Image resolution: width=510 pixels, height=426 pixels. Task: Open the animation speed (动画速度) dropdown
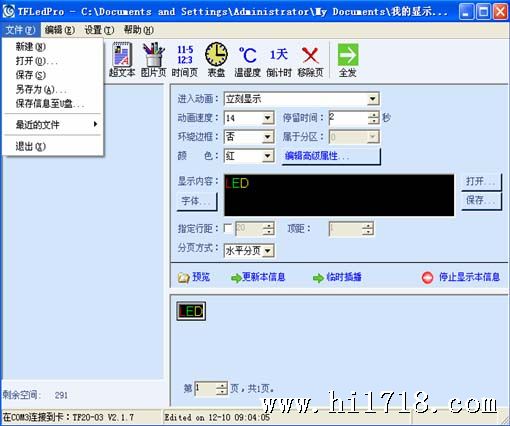point(267,118)
